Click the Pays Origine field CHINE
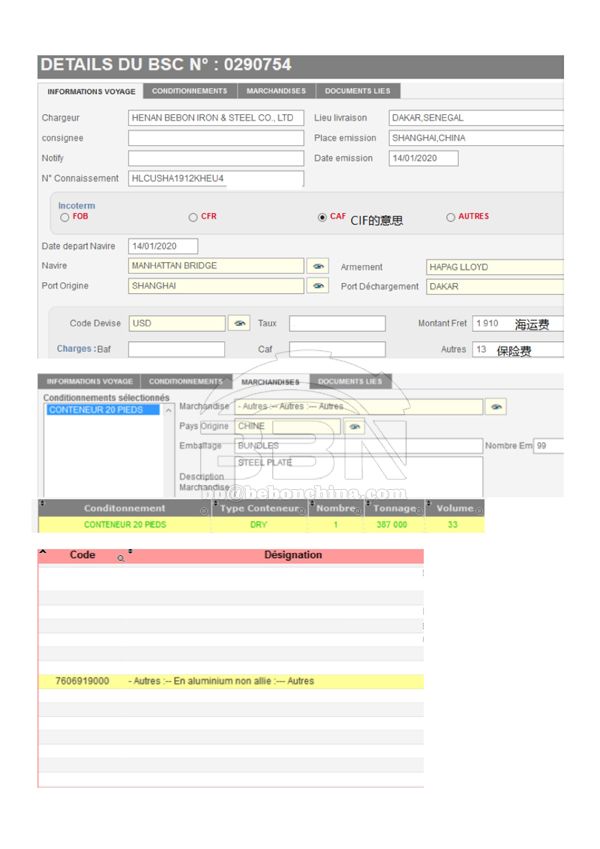This screenshot has height=849, width=600. click(x=288, y=427)
